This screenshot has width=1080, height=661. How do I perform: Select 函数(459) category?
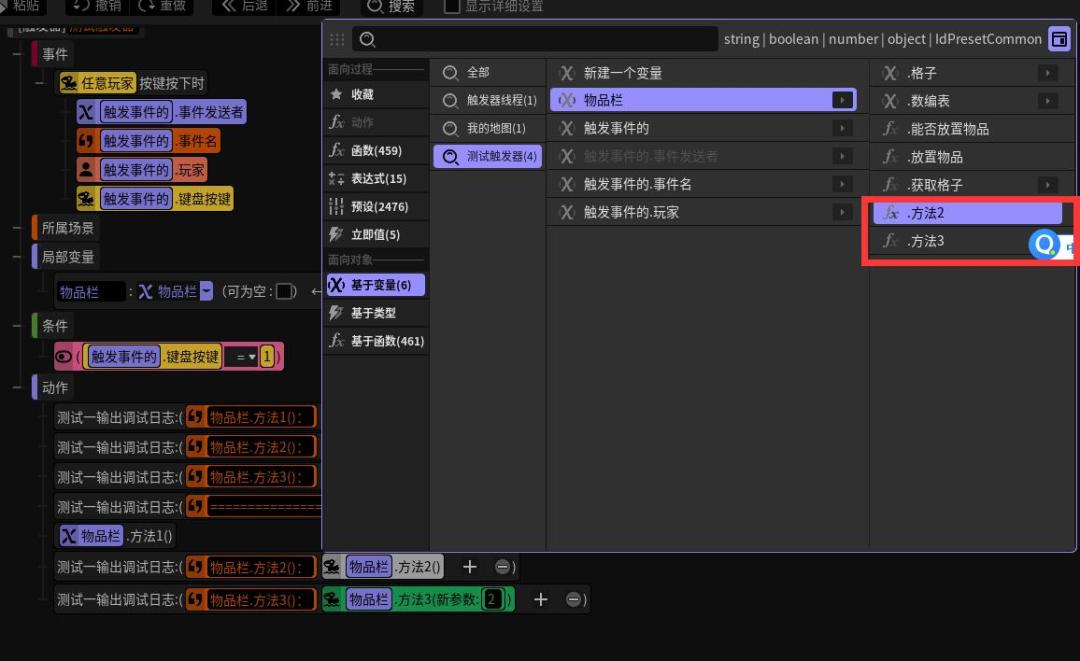point(375,150)
